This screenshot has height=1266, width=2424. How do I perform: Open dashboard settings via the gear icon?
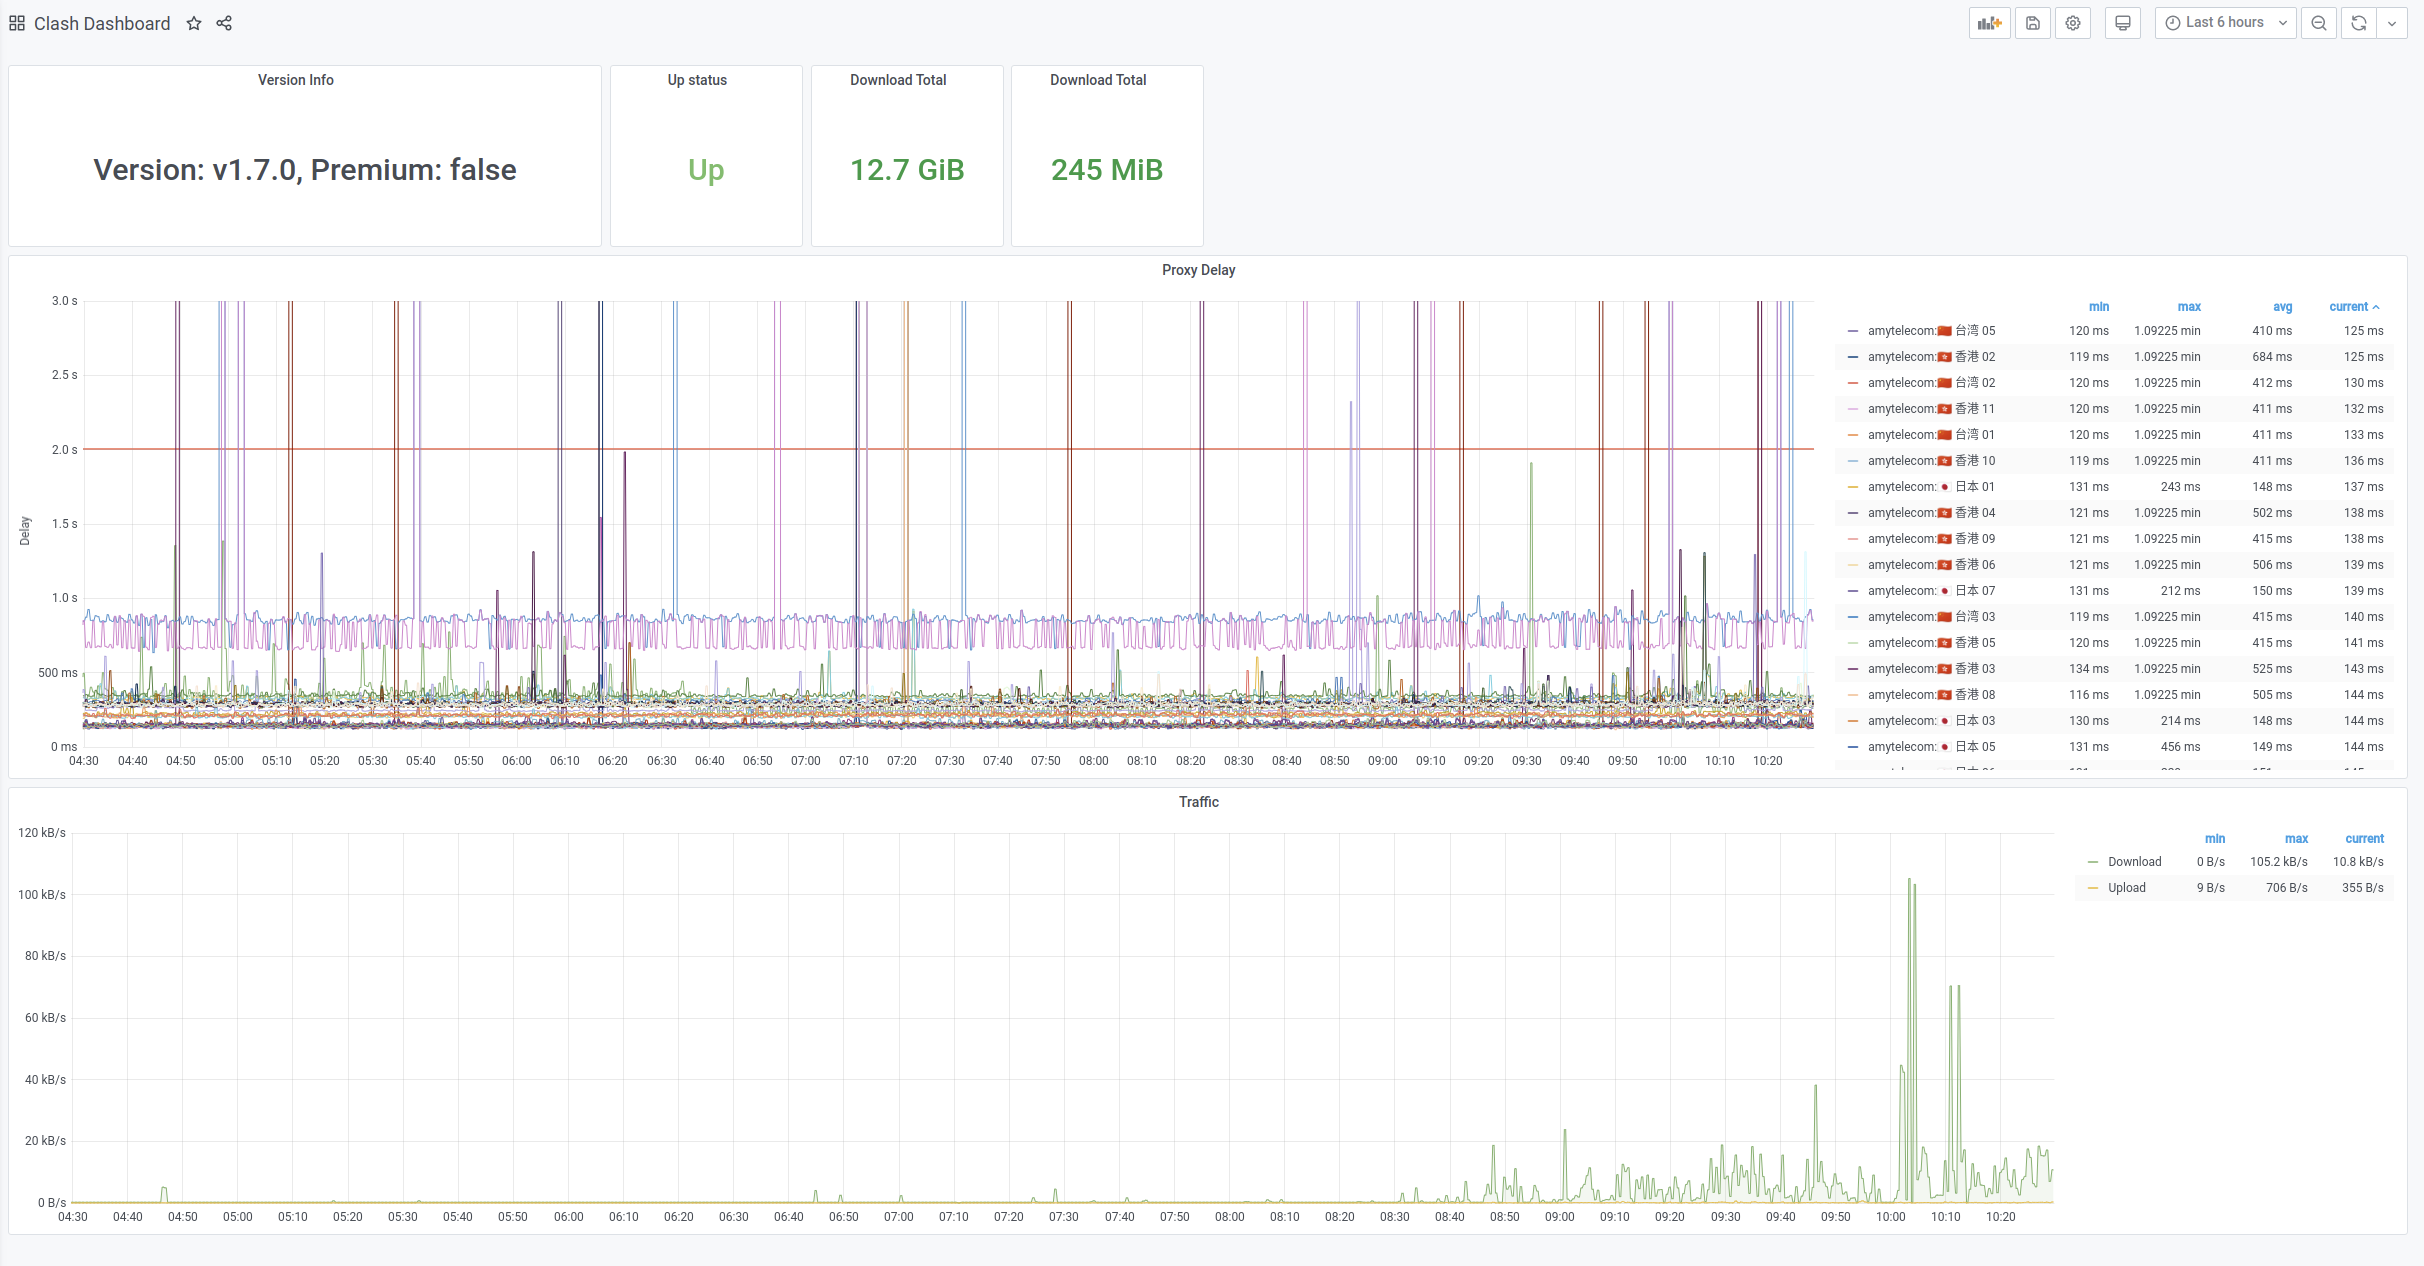pos(2072,22)
